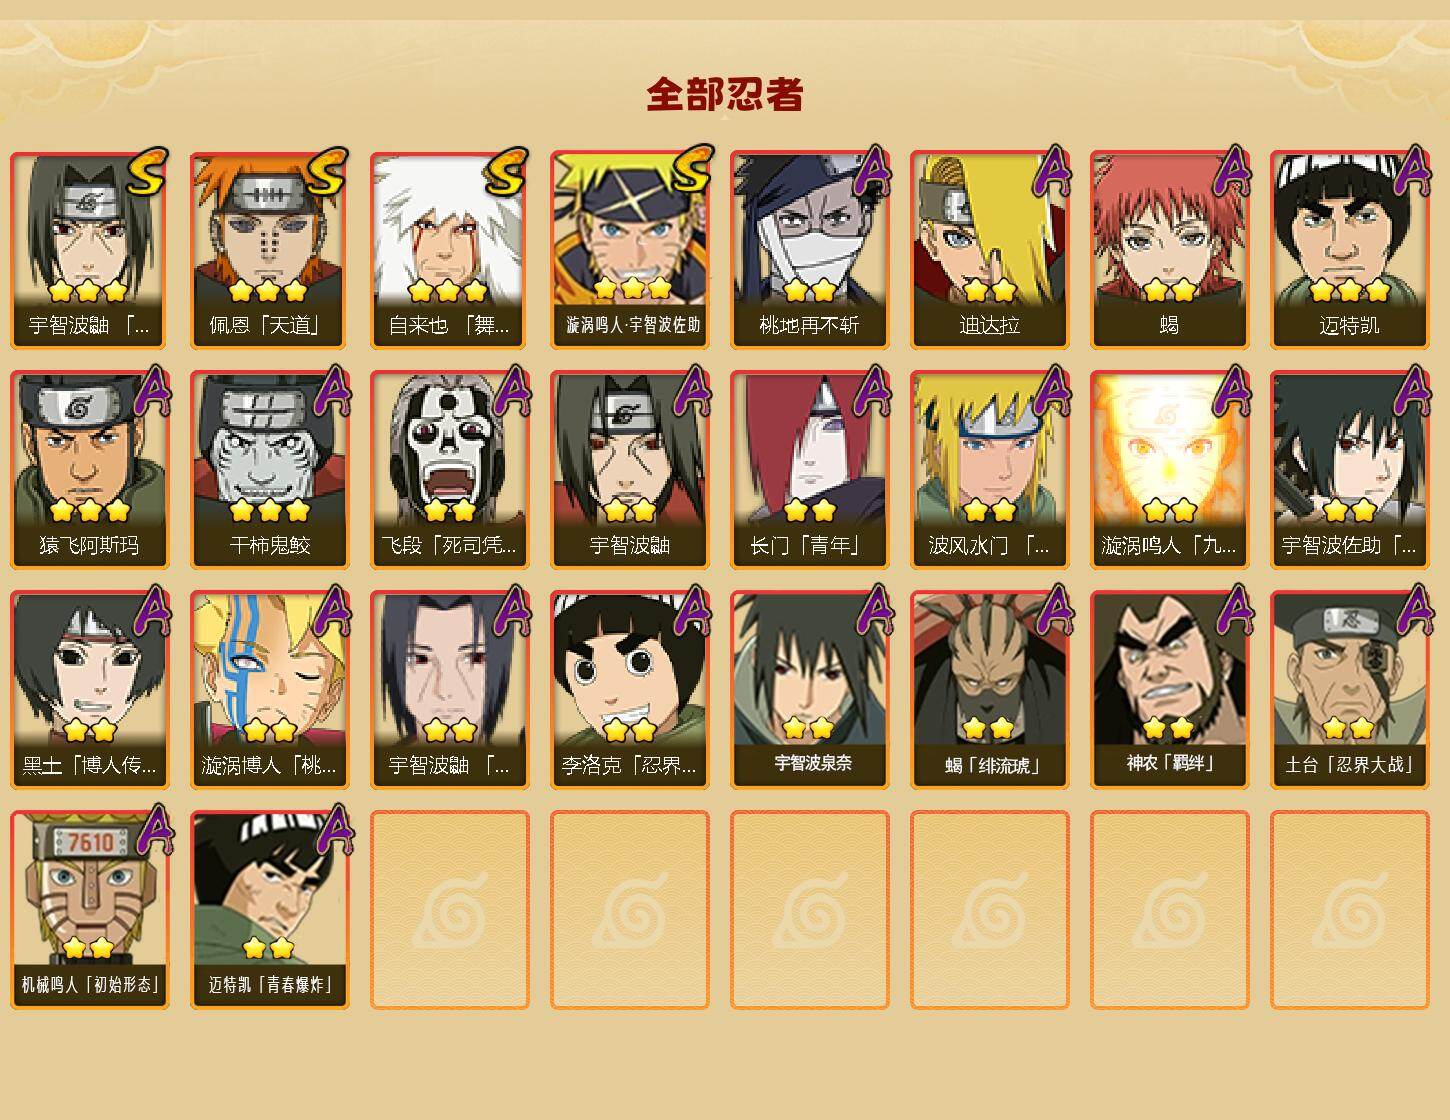Click the first empty ninja slot
The image size is (1450, 1120).
450,910
